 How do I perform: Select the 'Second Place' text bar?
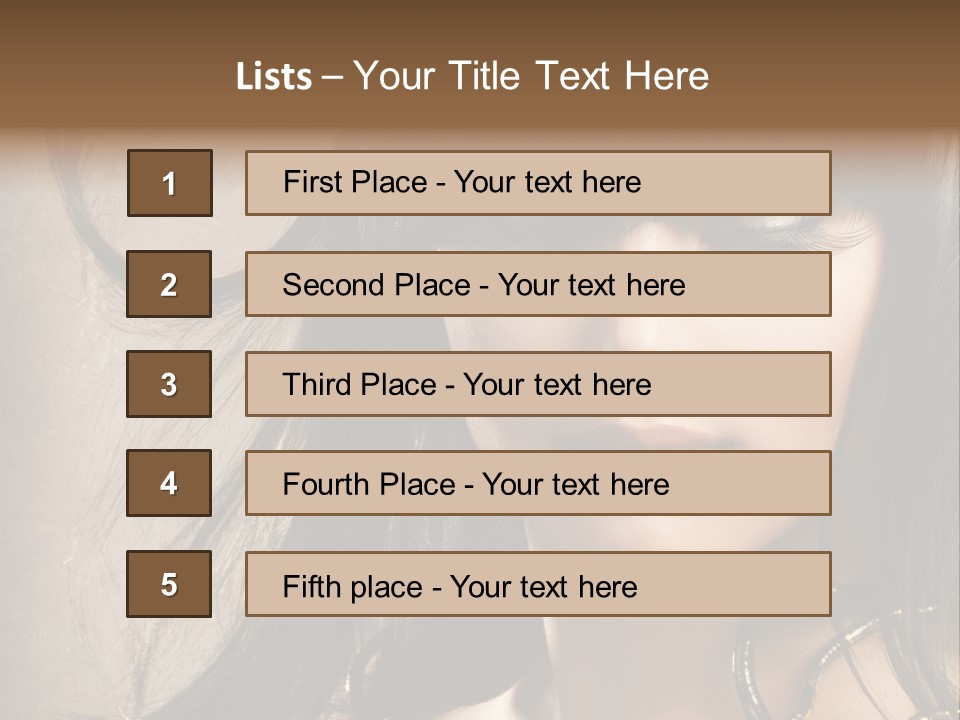538,284
